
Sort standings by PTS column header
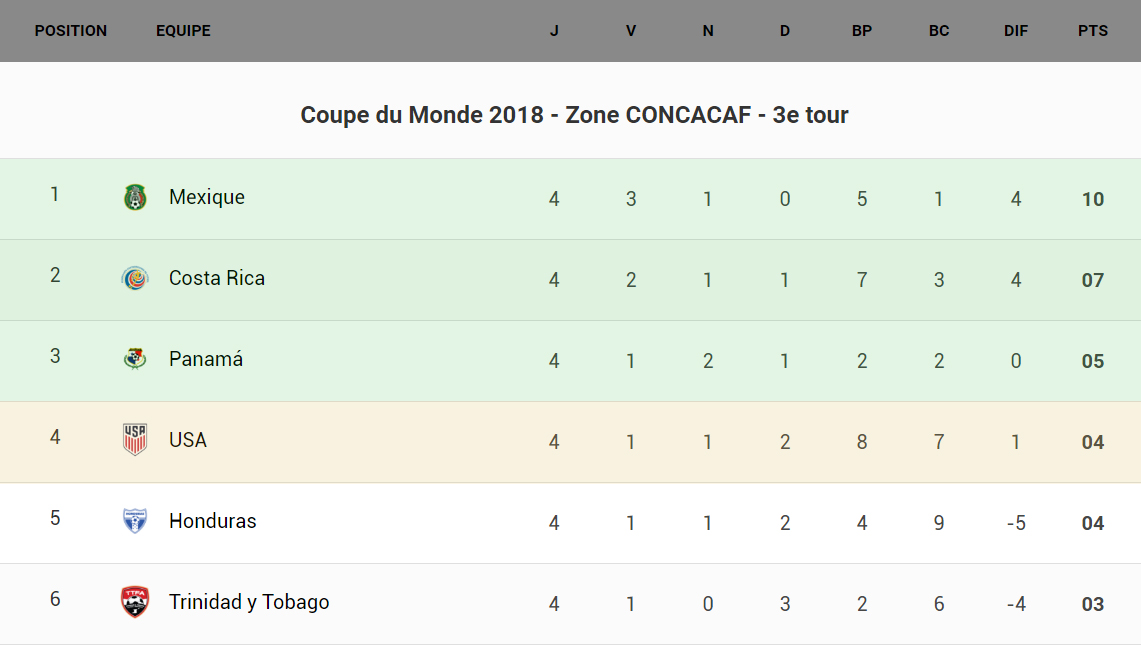(1093, 31)
